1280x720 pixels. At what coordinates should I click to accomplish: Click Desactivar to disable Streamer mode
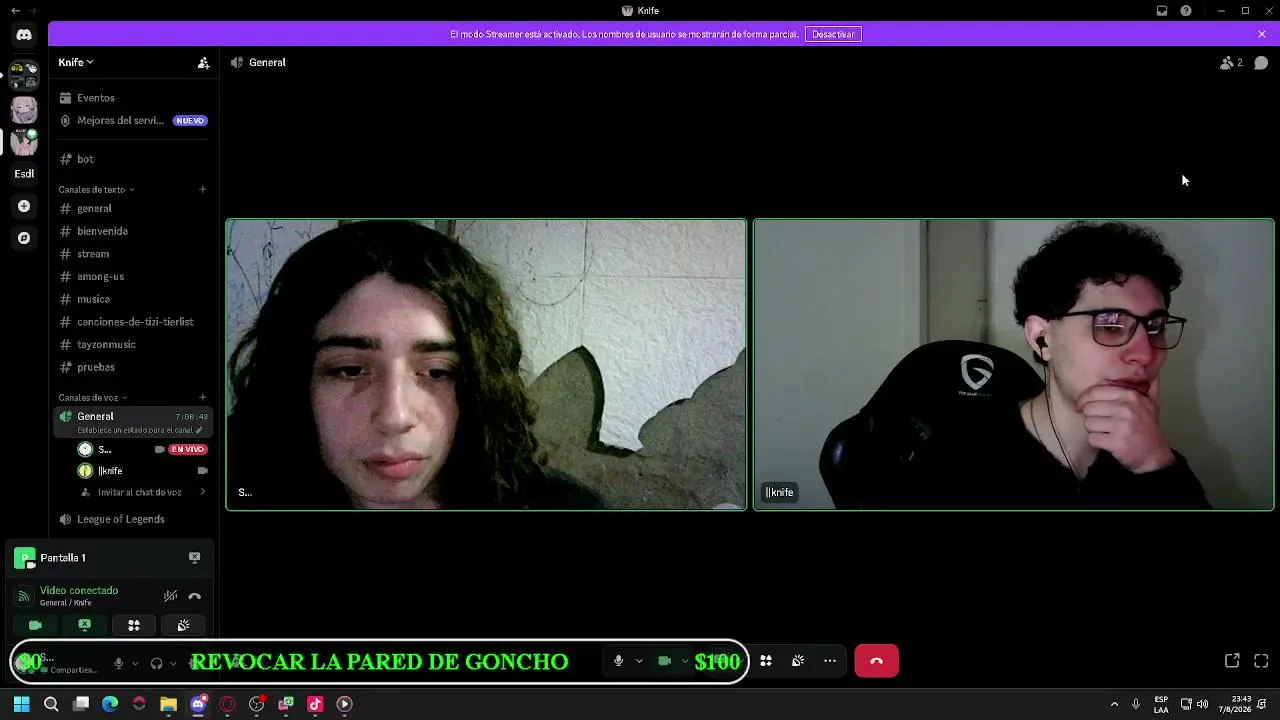pyautogui.click(x=833, y=34)
